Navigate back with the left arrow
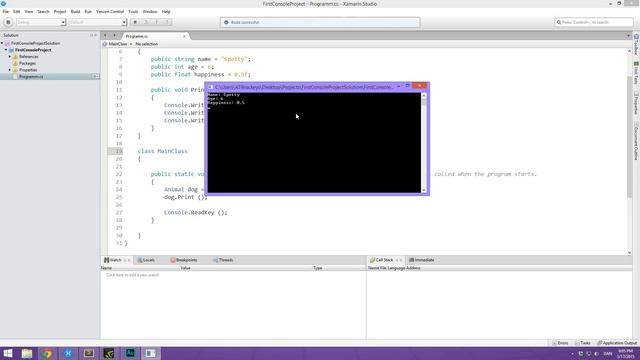The height and width of the screenshot is (360, 640). (x=105, y=36)
